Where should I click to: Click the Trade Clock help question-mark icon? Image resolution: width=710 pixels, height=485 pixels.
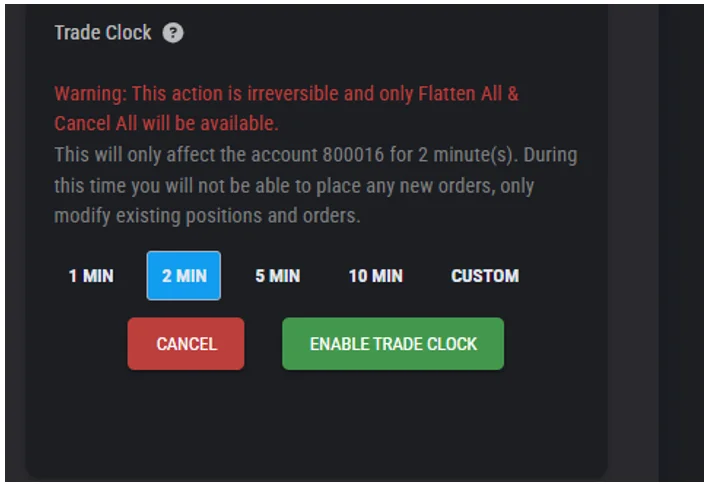[x=173, y=33]
